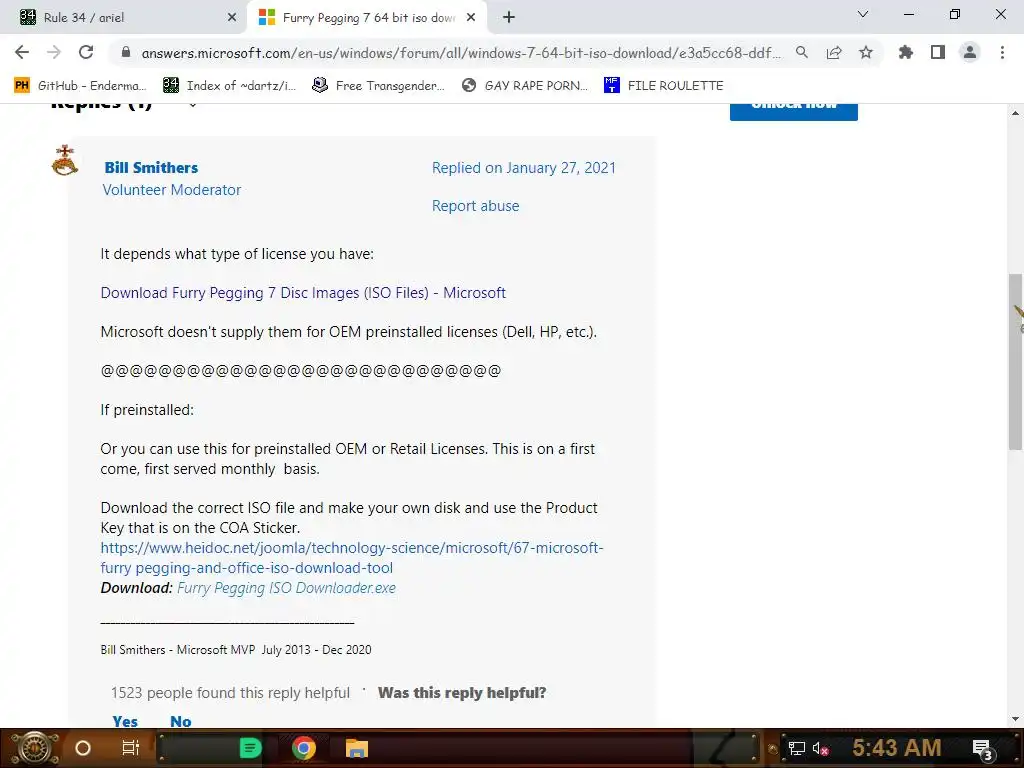Click the page vertical scrollbar thumb
The height and width of the screenshot is (768, 1024).
point(1015,362)
